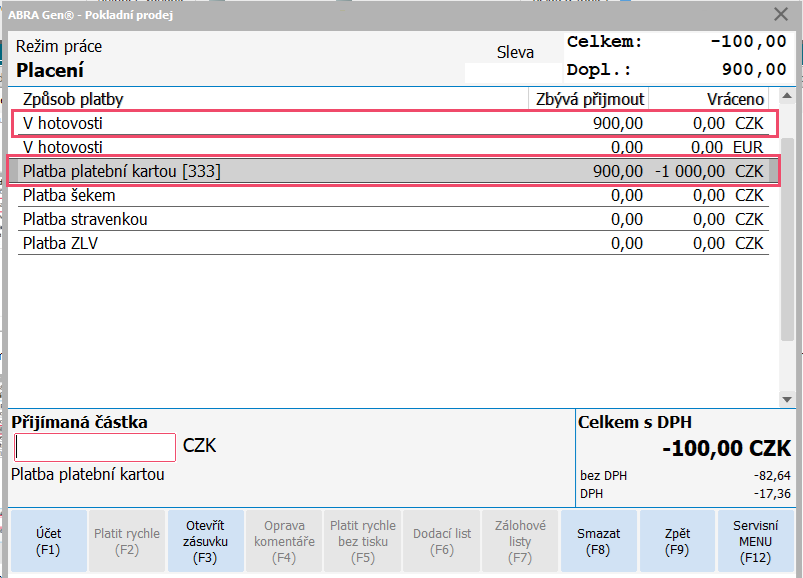Open Servisní MENU (F12)

click(x=755, y=541)
